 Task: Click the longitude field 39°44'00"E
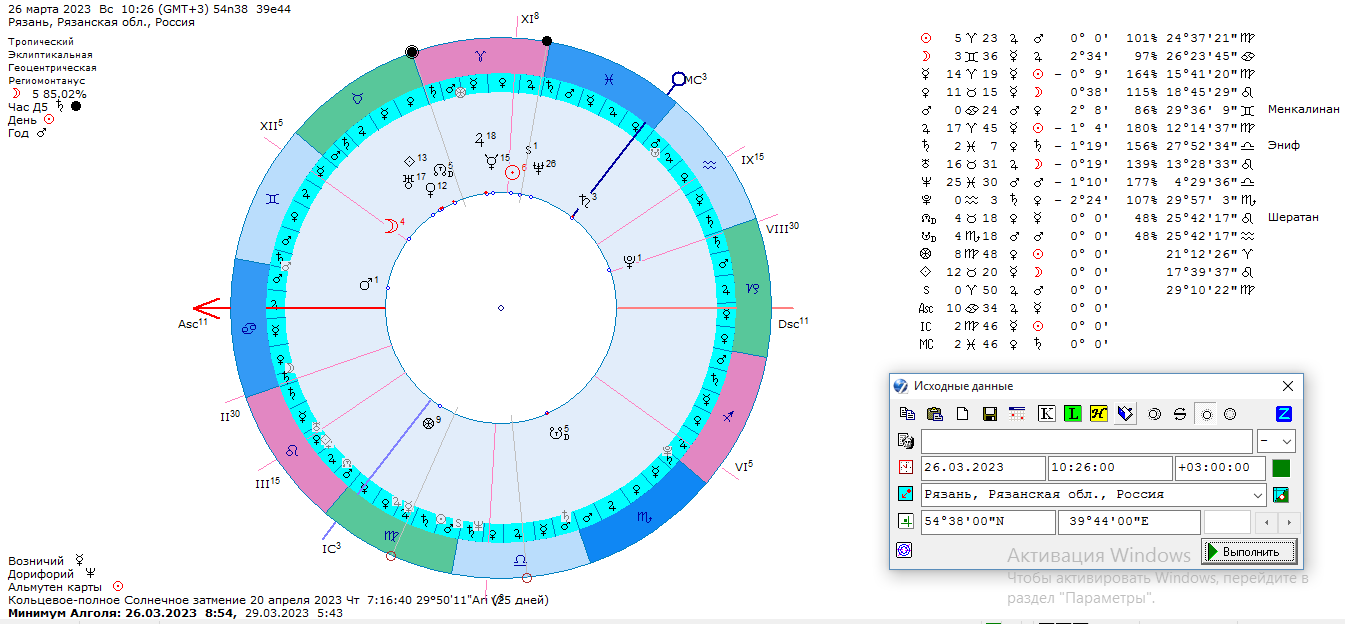tap(1129, 522)
